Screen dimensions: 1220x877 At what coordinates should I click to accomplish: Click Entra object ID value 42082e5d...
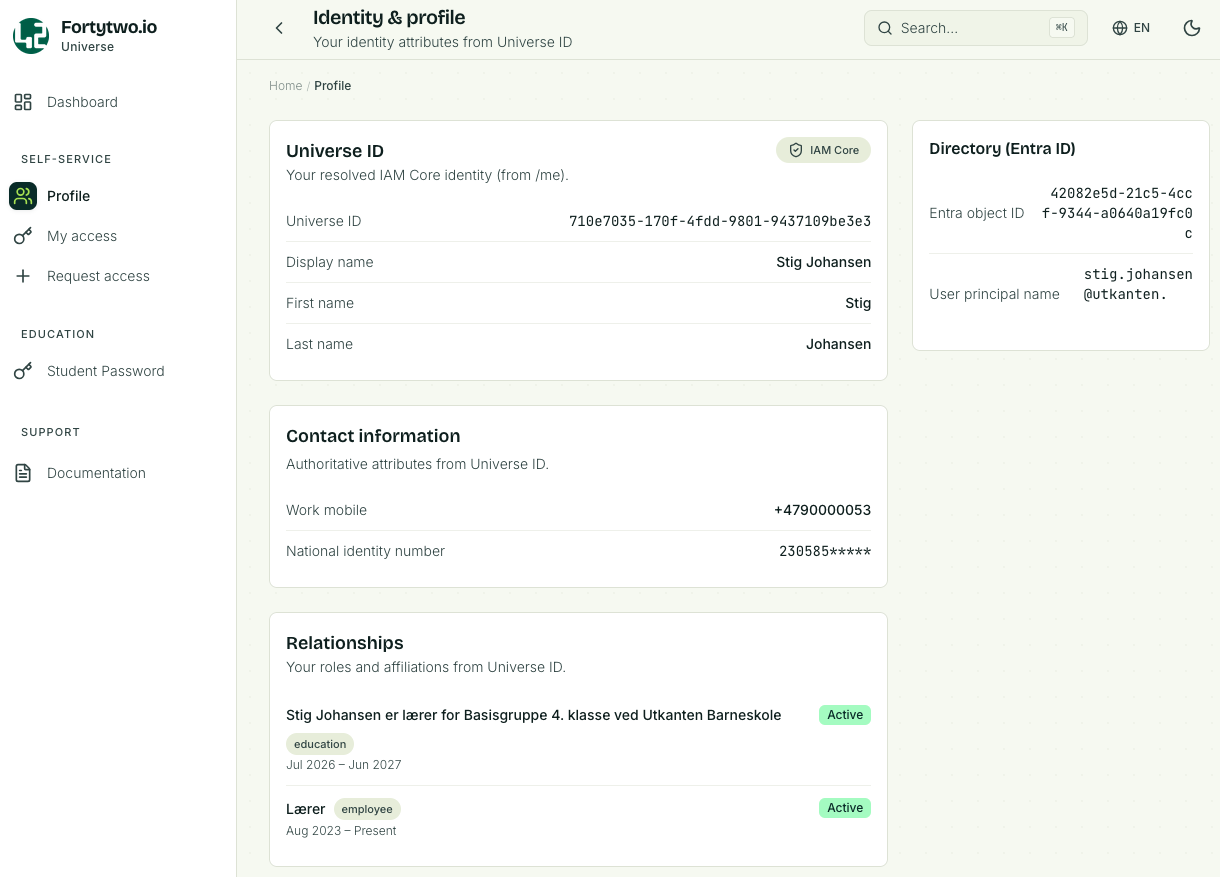point(1117,214)
